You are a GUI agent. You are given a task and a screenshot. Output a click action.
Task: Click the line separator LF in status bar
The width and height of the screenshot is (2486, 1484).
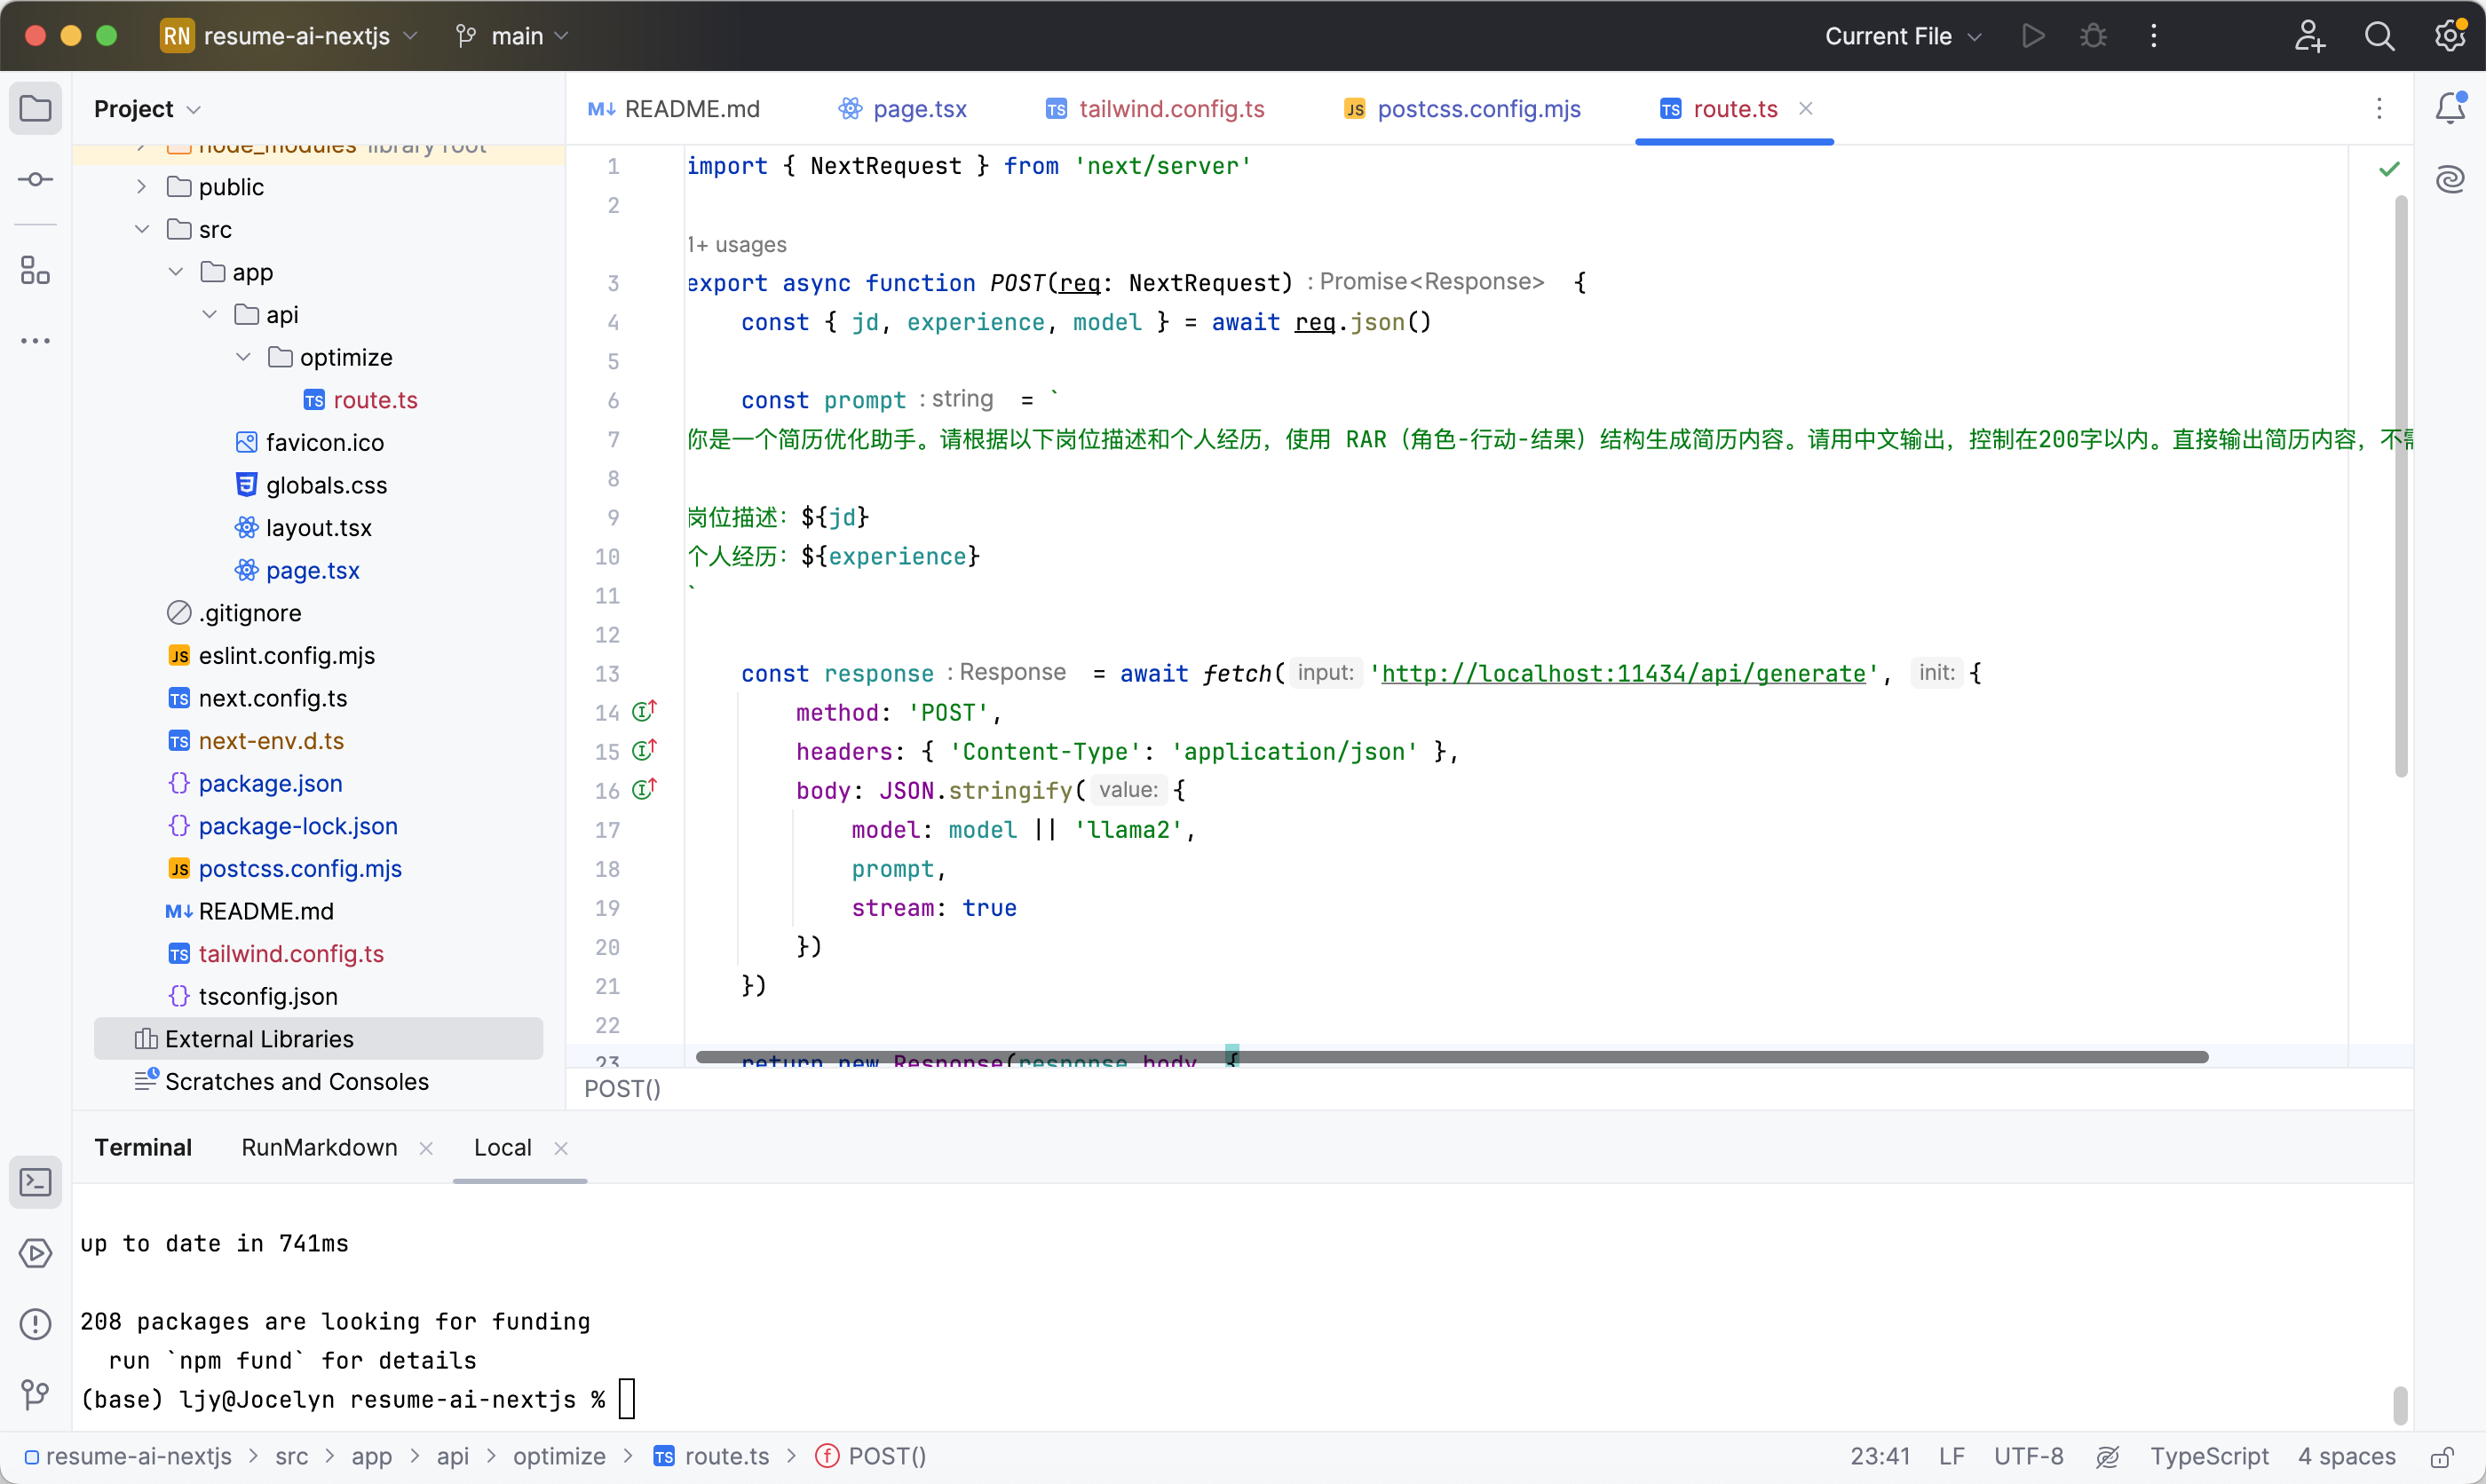pyautogui.click(x=1951, y=1456)
